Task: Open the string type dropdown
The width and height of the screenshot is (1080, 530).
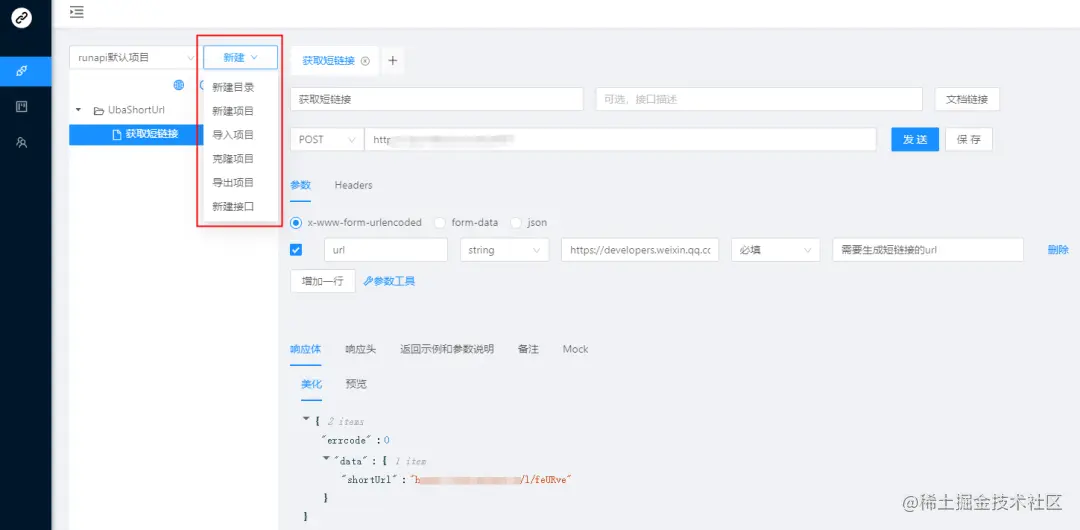Action: [x=504, y=250]
